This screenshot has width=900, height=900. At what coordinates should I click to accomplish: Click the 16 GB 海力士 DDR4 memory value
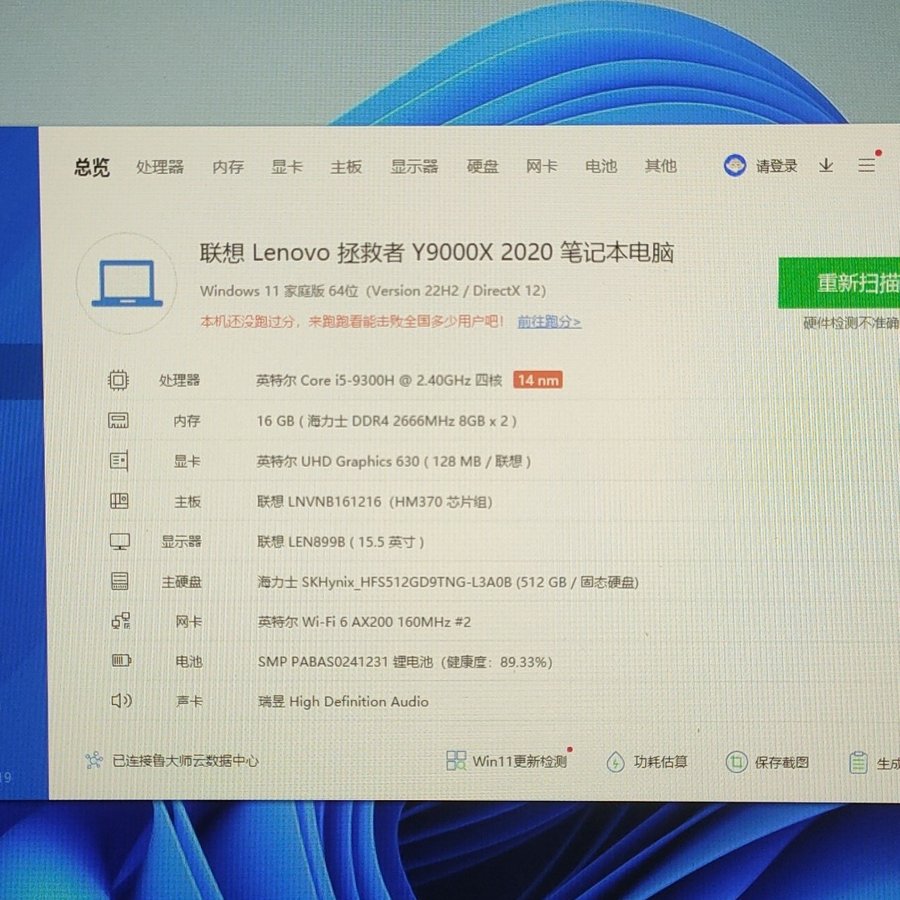[387, 421]
